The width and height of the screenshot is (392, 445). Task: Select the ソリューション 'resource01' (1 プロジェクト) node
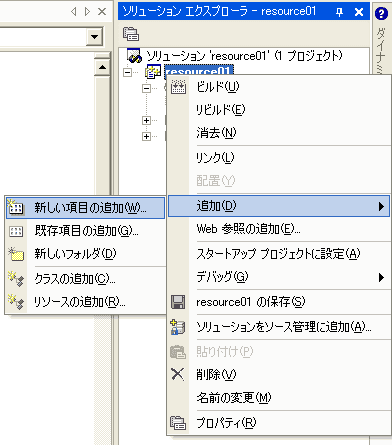244,56
